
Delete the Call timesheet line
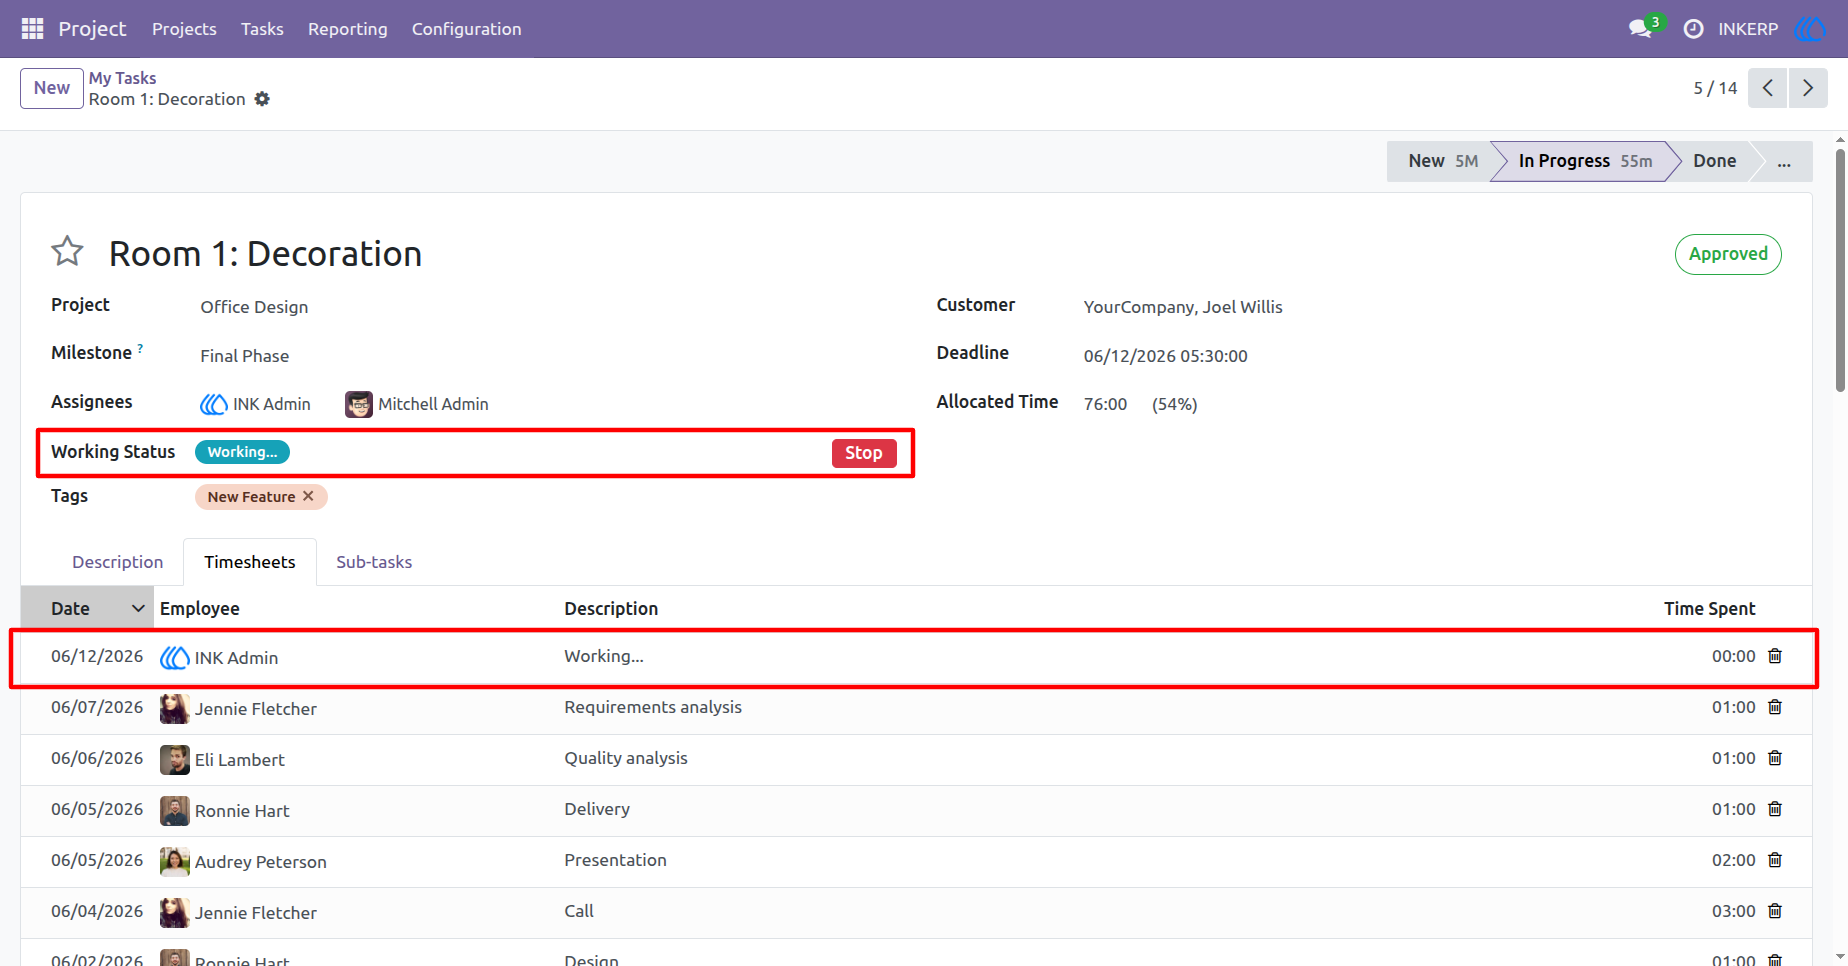pyautogui.click(x=1775, y=911)
